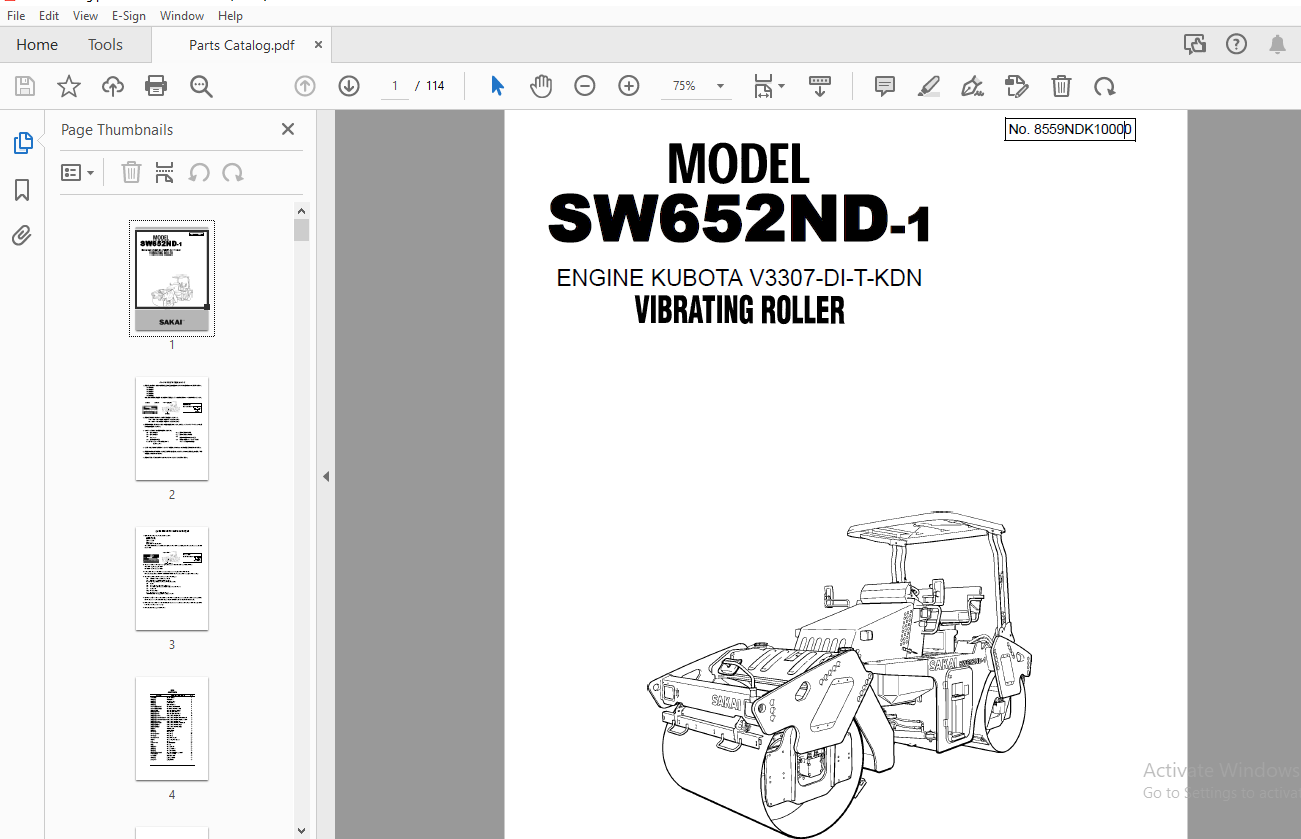Collapse the navigation pane arrow
Viewport: 1301px width, 839px height.
point(326,477)
